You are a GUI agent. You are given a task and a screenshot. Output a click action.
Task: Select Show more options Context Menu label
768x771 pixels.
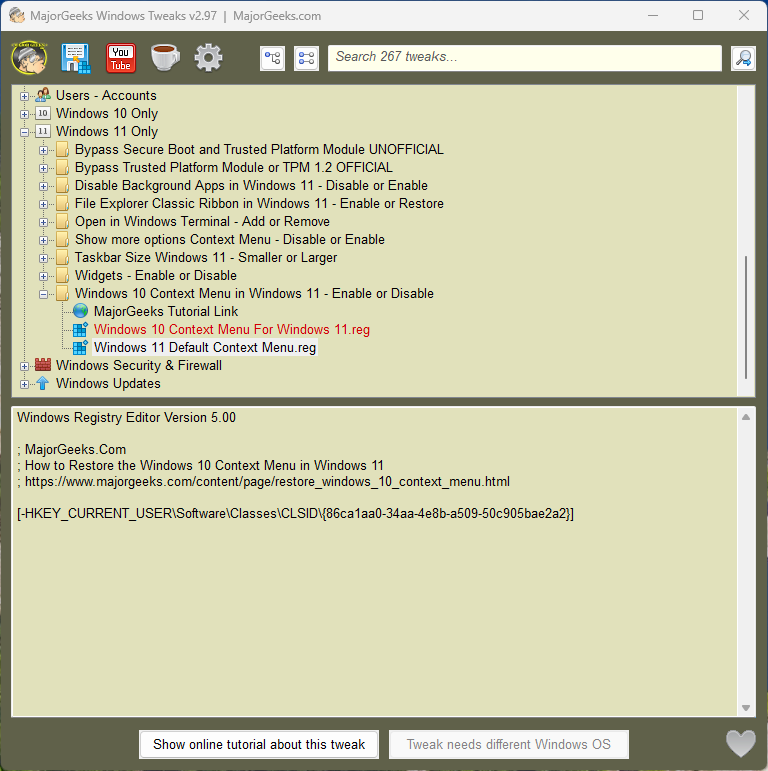point(230,239)
